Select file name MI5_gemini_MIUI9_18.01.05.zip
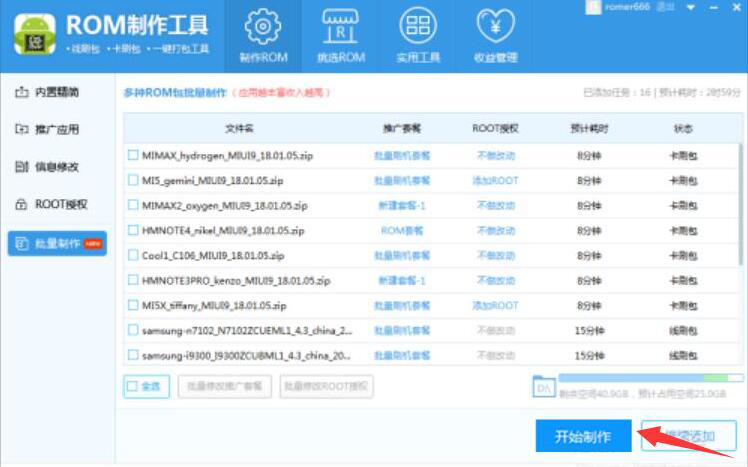This screenshot has height=467, width=748. pos(213,181)
